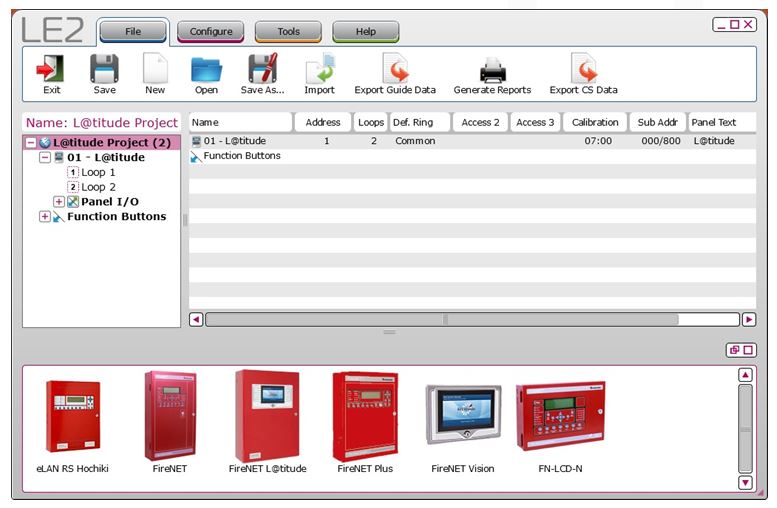This screenshot has width=777, height=508.
Task: Select the FN-LCD-N panel thumbnail
Action: [x=560, y=415]
